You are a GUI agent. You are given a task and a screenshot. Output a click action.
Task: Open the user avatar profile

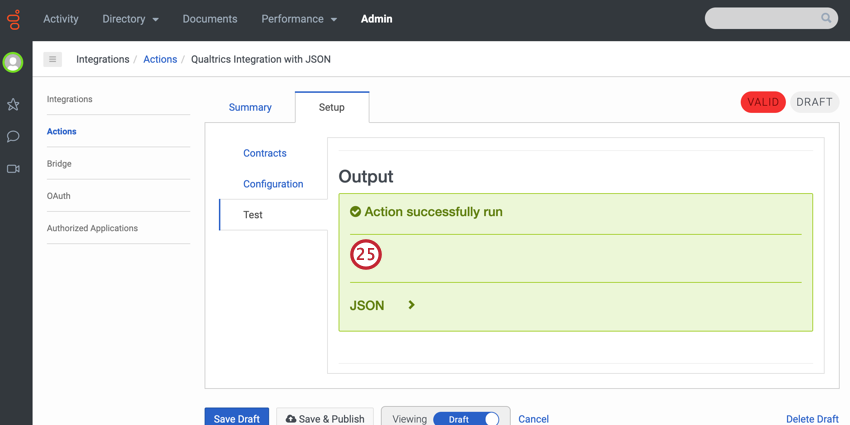[13, 62]
